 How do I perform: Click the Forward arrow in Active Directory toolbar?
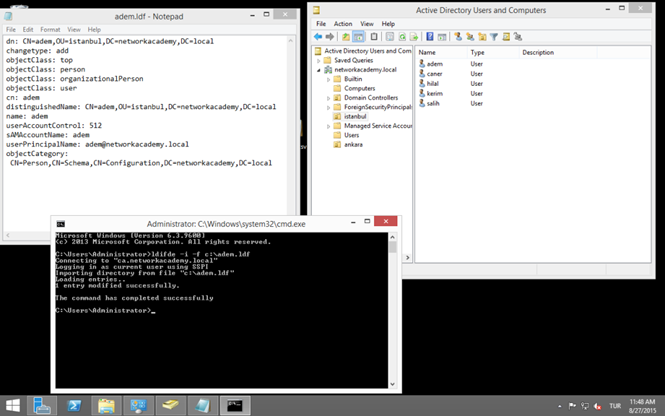coord(330,37)
